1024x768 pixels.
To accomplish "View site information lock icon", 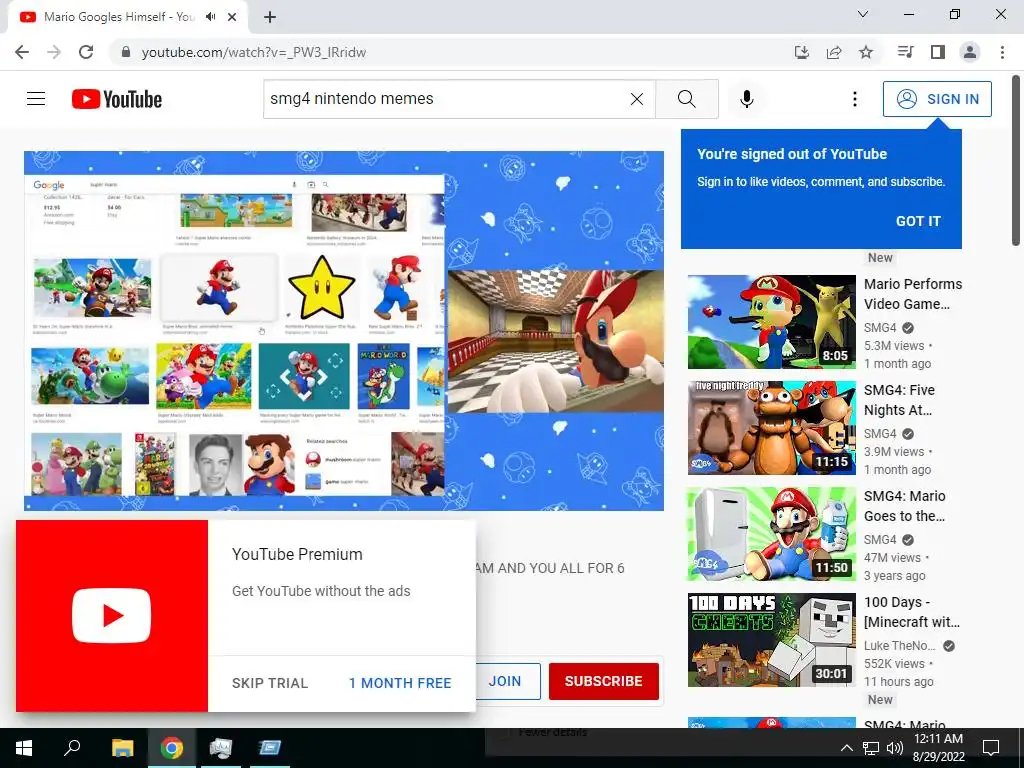I will click(x=126, y=52).
